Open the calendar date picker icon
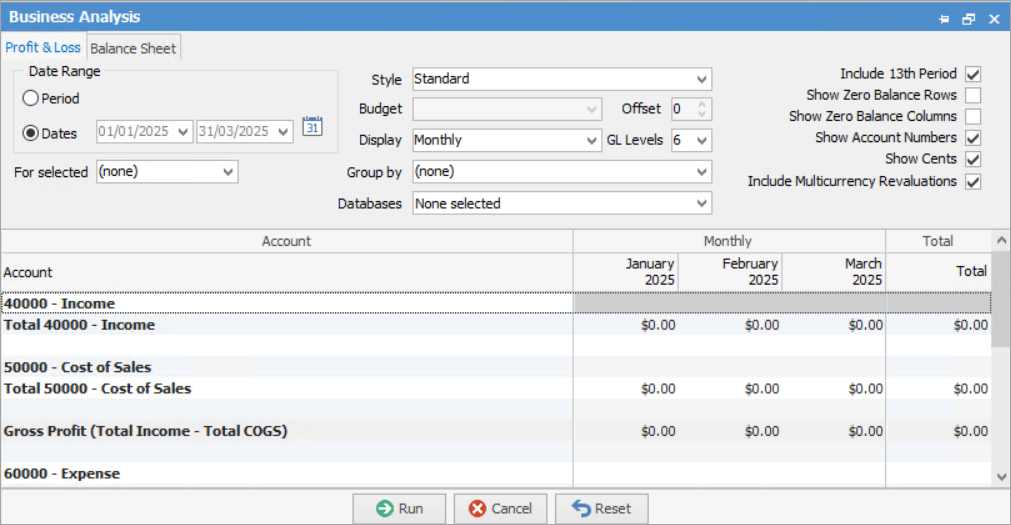The image size is (1011, 525). pos(312,126)
